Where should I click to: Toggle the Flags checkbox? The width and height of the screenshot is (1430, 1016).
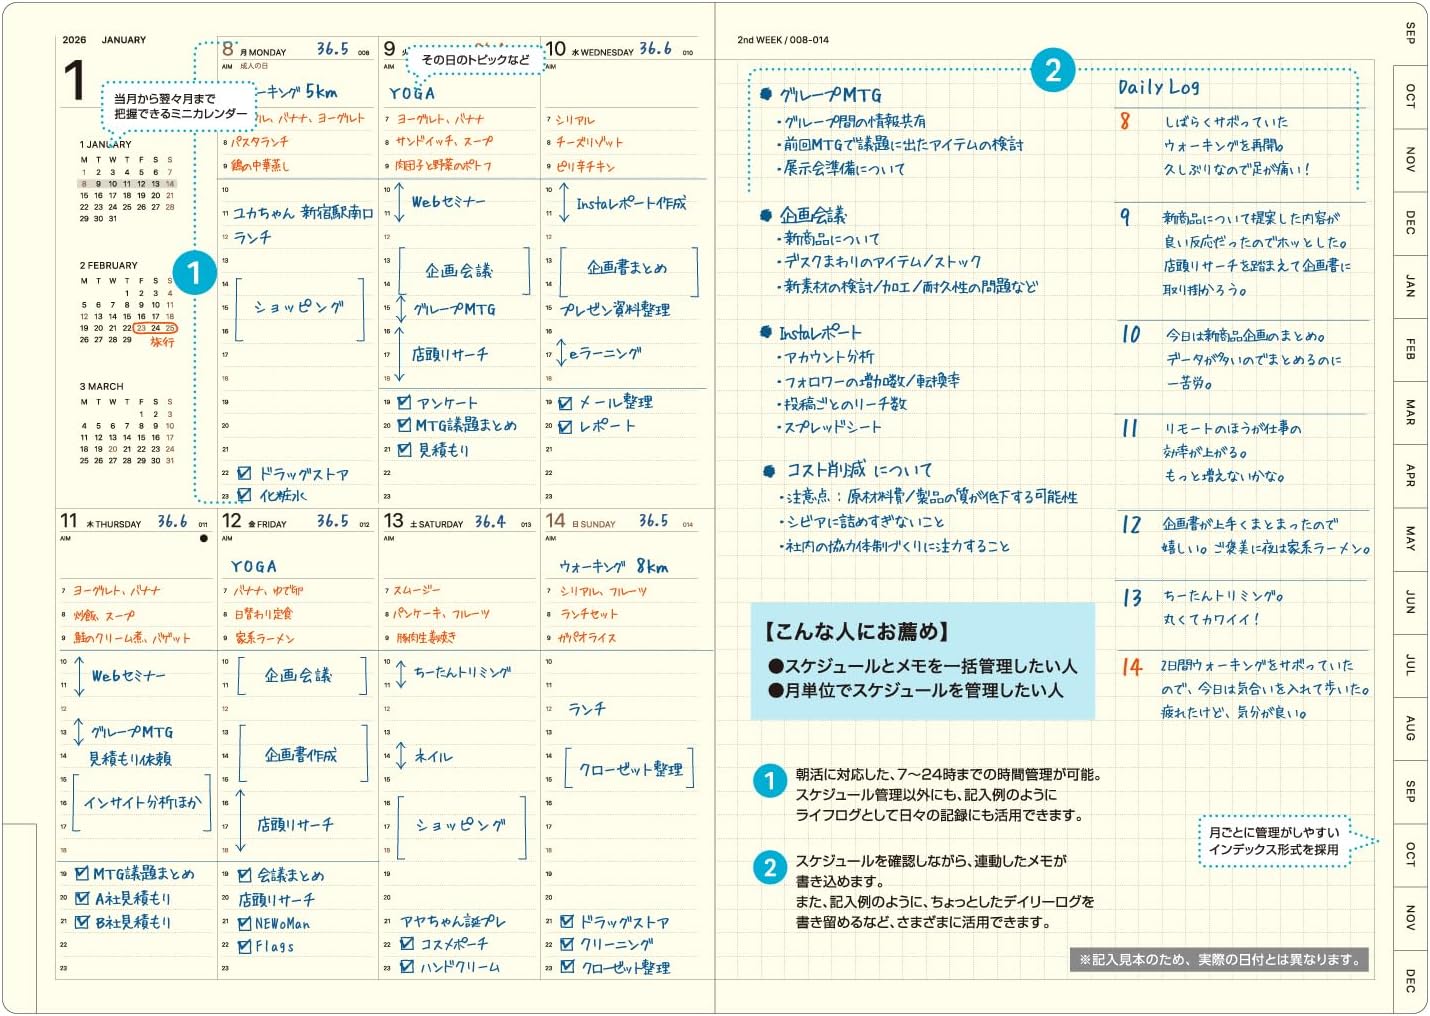coord(244,945)
